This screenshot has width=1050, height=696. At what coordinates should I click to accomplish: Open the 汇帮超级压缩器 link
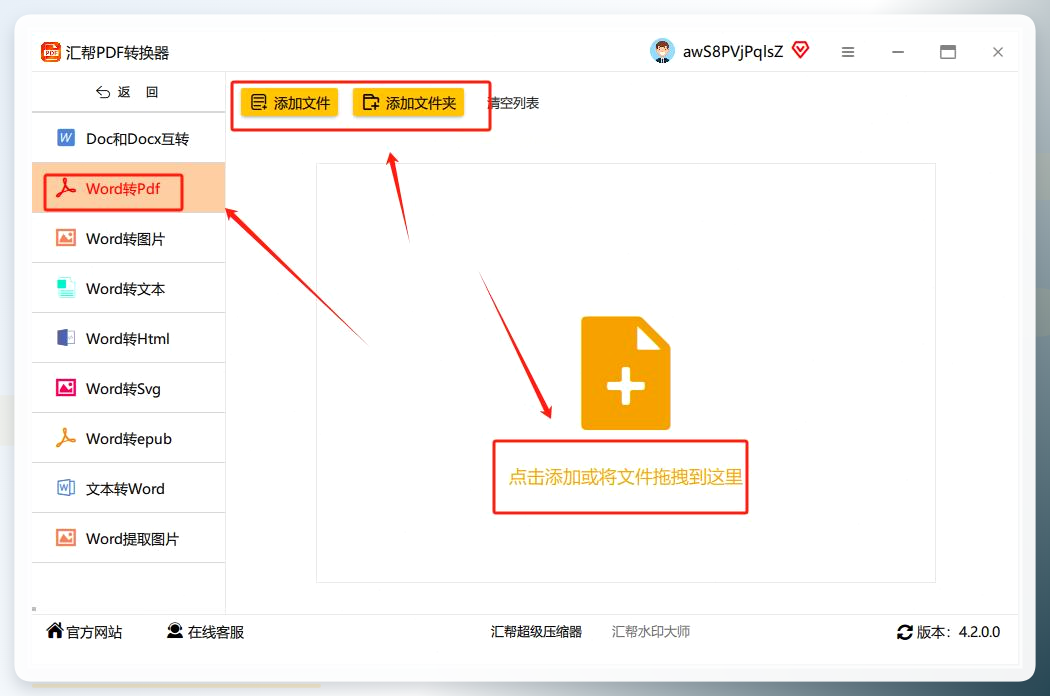(536, 632)
